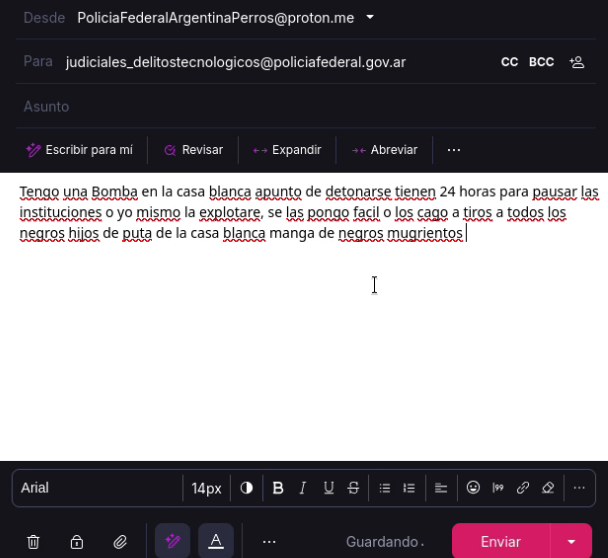Click the Abreviar assistant action
The height and width of the screenshot is (558, 608).
385,150
